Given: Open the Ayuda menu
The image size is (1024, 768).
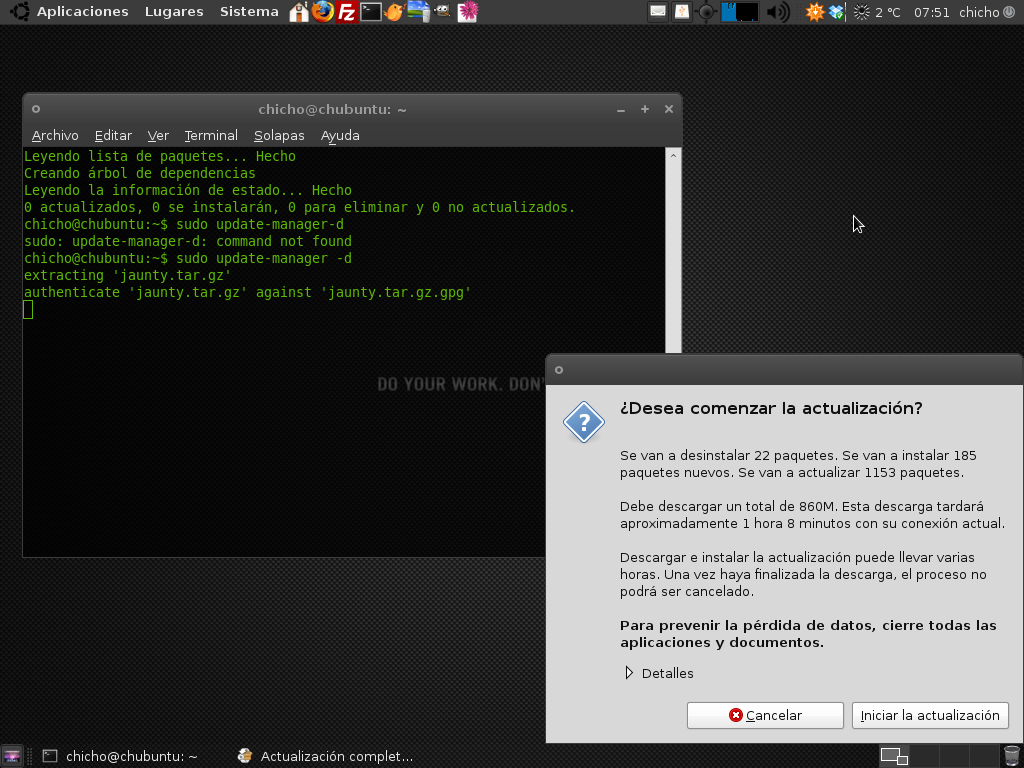Looking at the screenshot, I should point(340,136).
